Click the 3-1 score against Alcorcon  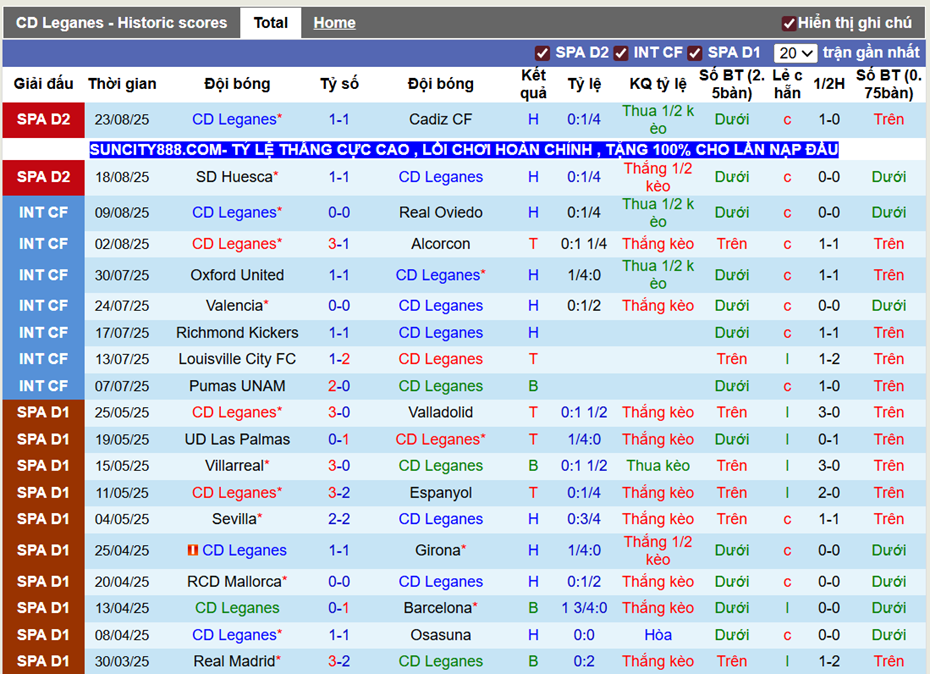click(x=339, y=244)
